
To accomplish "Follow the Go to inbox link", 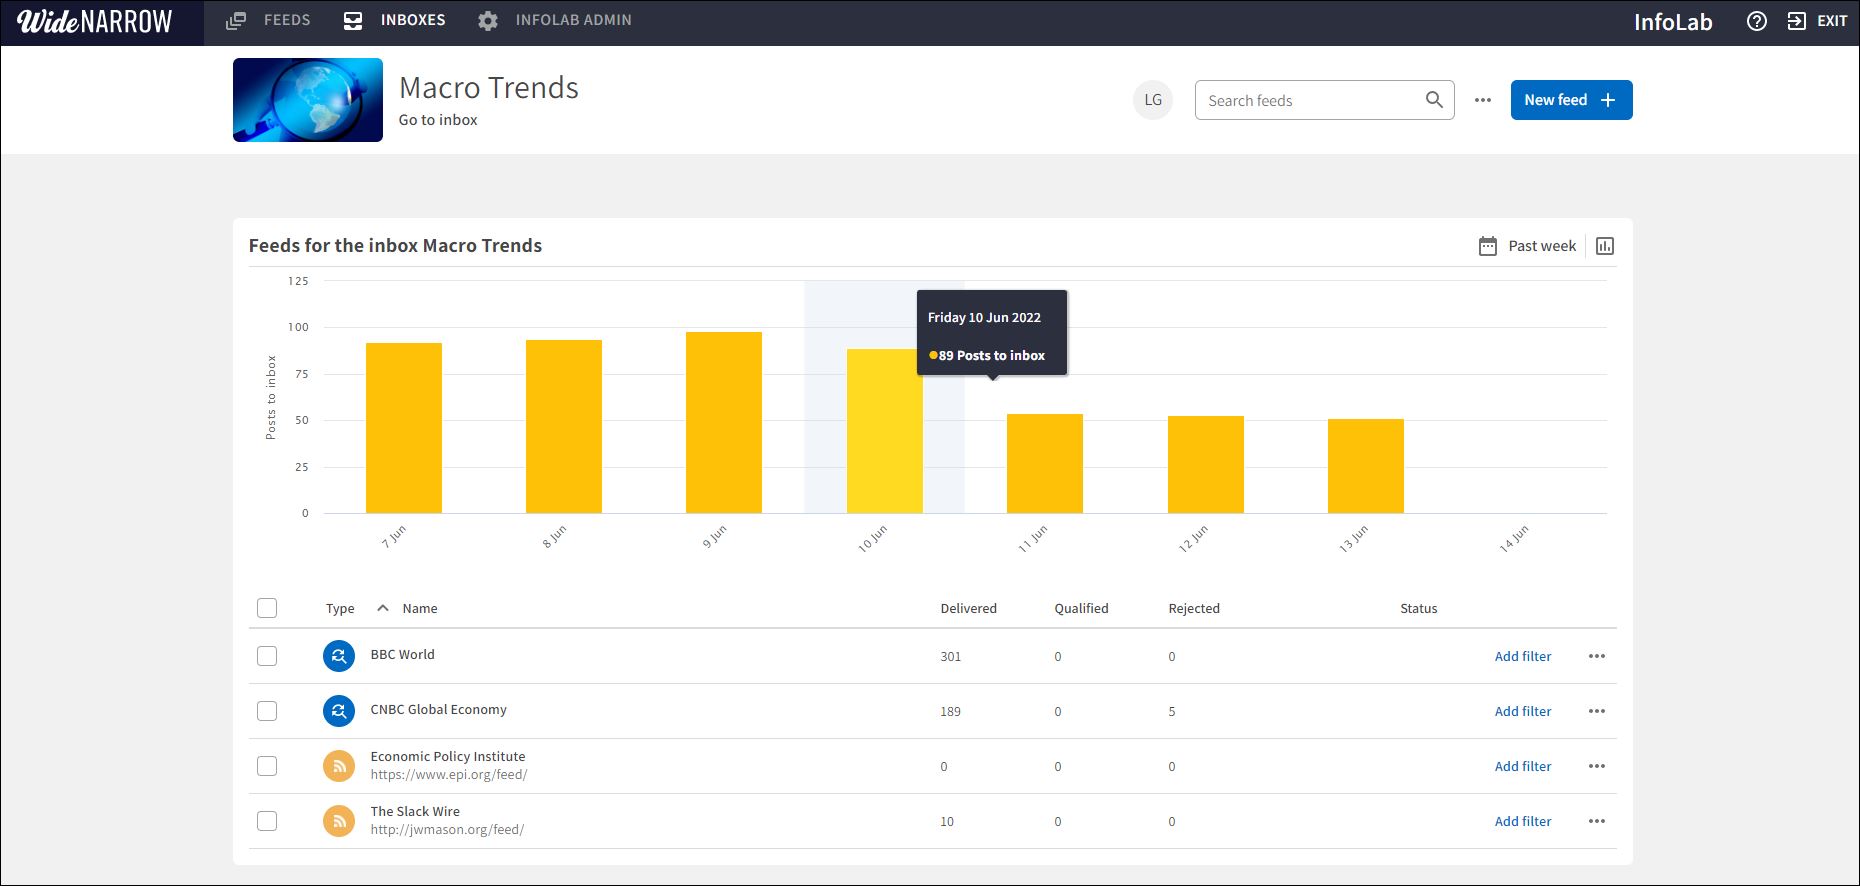I will click(x=438, y=120).
